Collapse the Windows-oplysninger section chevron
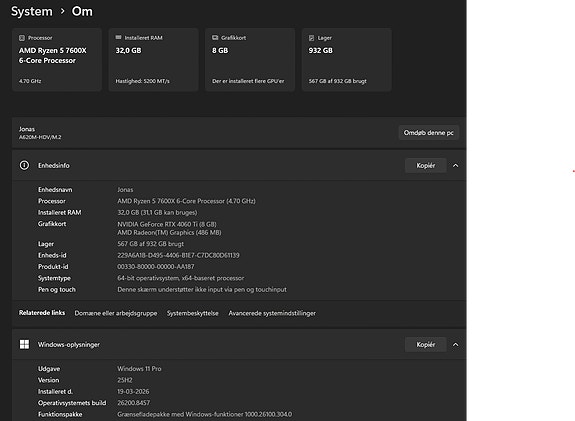Image resolution: width=575 pixels, height=421 pixels. [455, 345]
